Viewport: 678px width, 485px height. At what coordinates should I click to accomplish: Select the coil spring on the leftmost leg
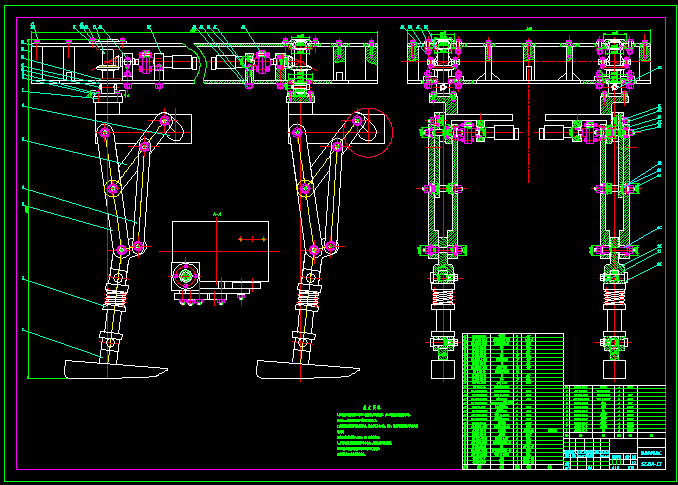click(115, 297)
